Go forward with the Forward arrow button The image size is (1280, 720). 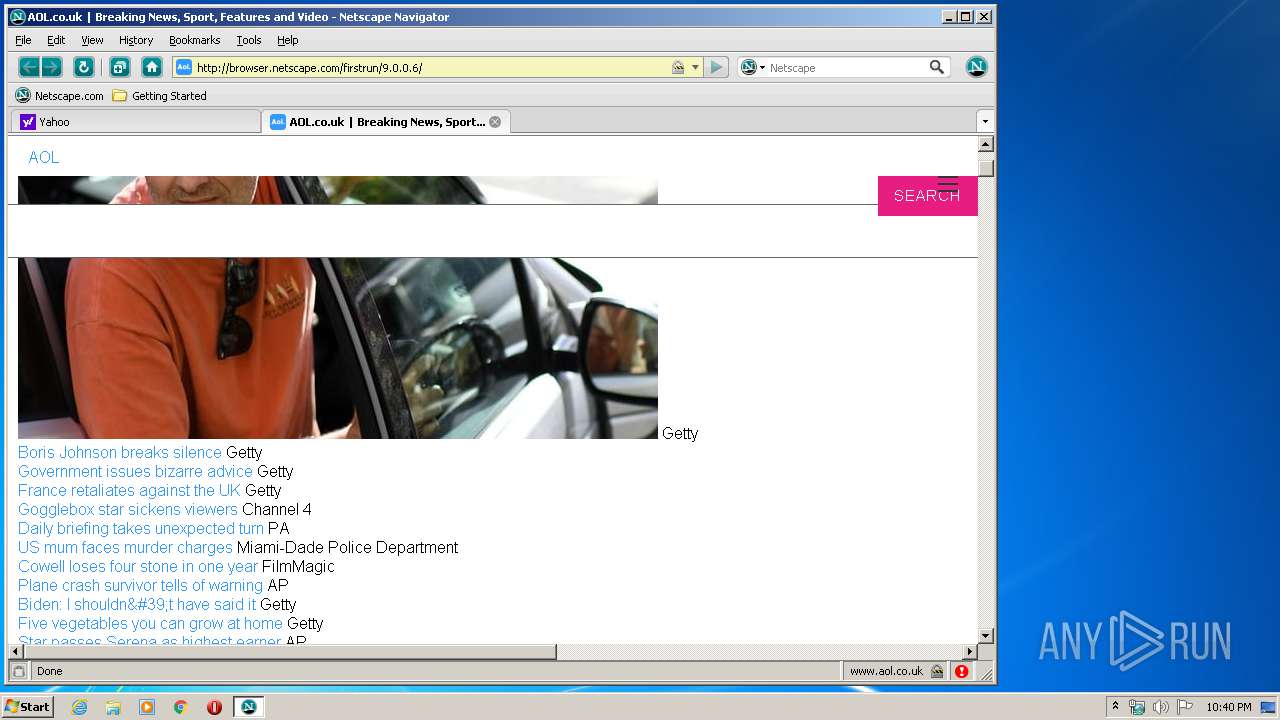[x=52, y=67]
